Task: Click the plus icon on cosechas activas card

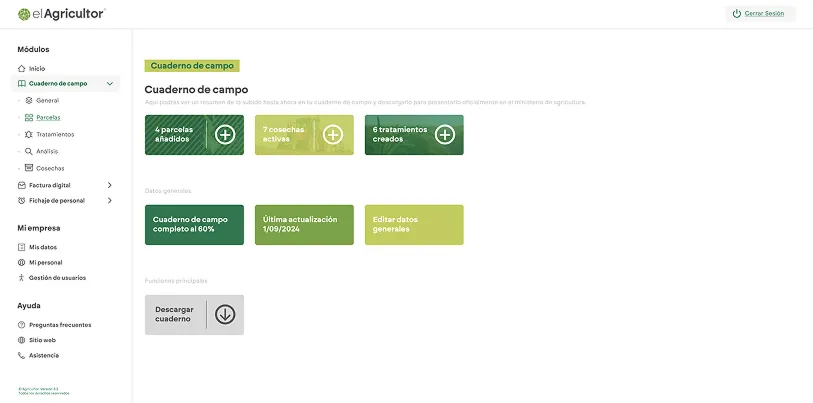Action: [333, 134]
